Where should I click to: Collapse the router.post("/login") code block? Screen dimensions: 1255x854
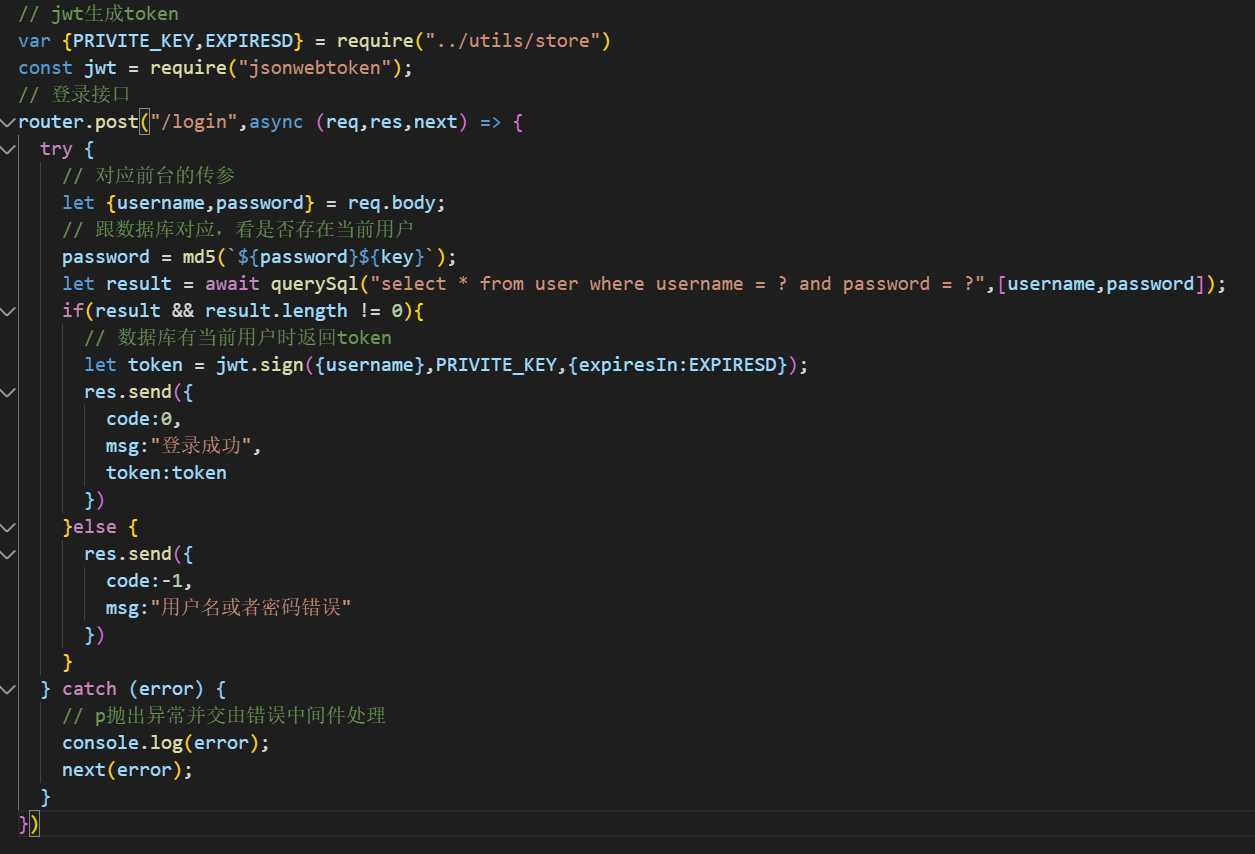8,122
